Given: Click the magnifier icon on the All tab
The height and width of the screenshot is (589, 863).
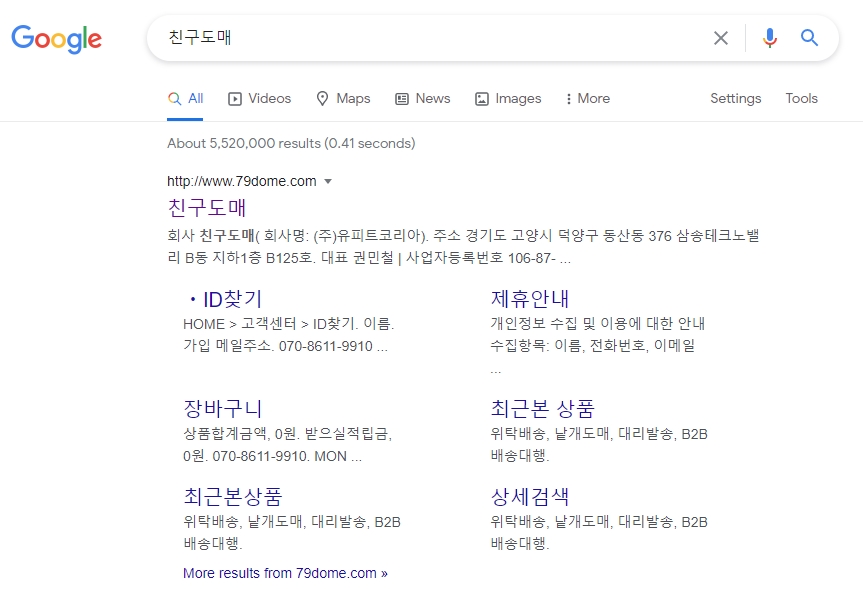Looking at the screenshot, I should (174, 99).
